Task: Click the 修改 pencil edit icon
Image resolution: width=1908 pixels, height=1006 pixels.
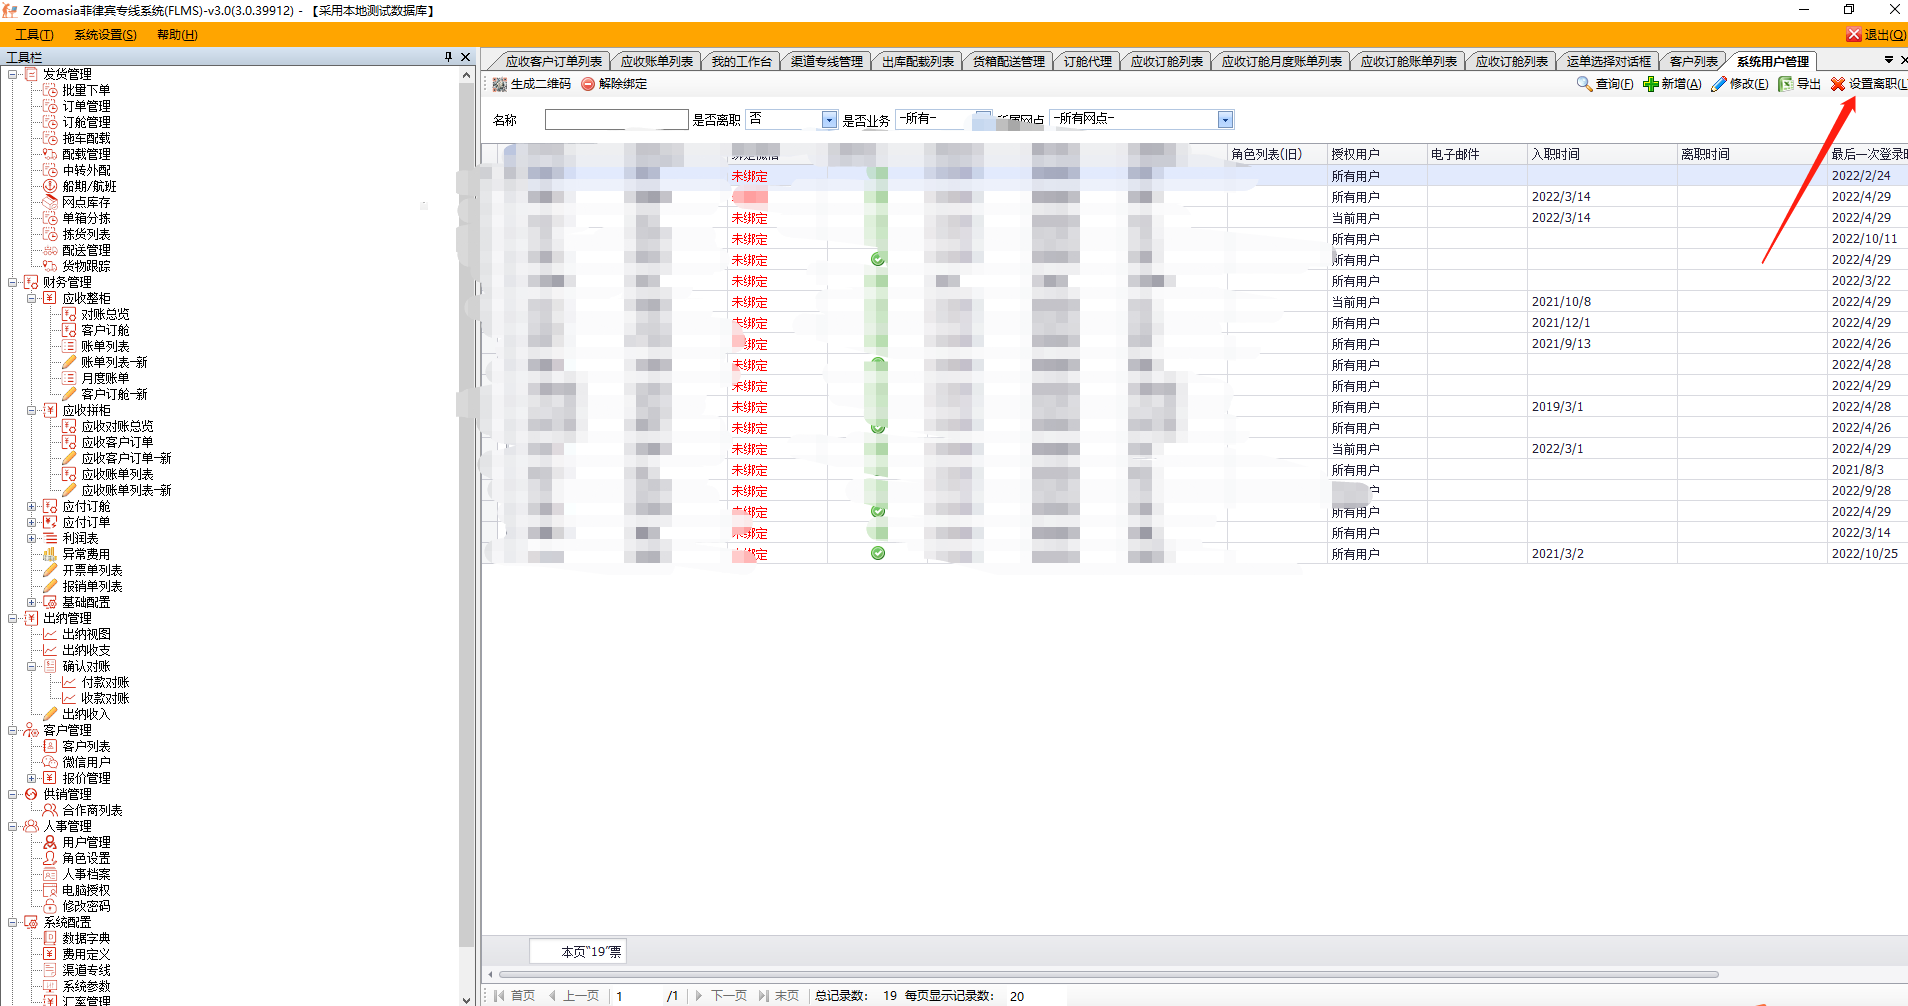Action: pyautogui.click(x=1718, y=84)
